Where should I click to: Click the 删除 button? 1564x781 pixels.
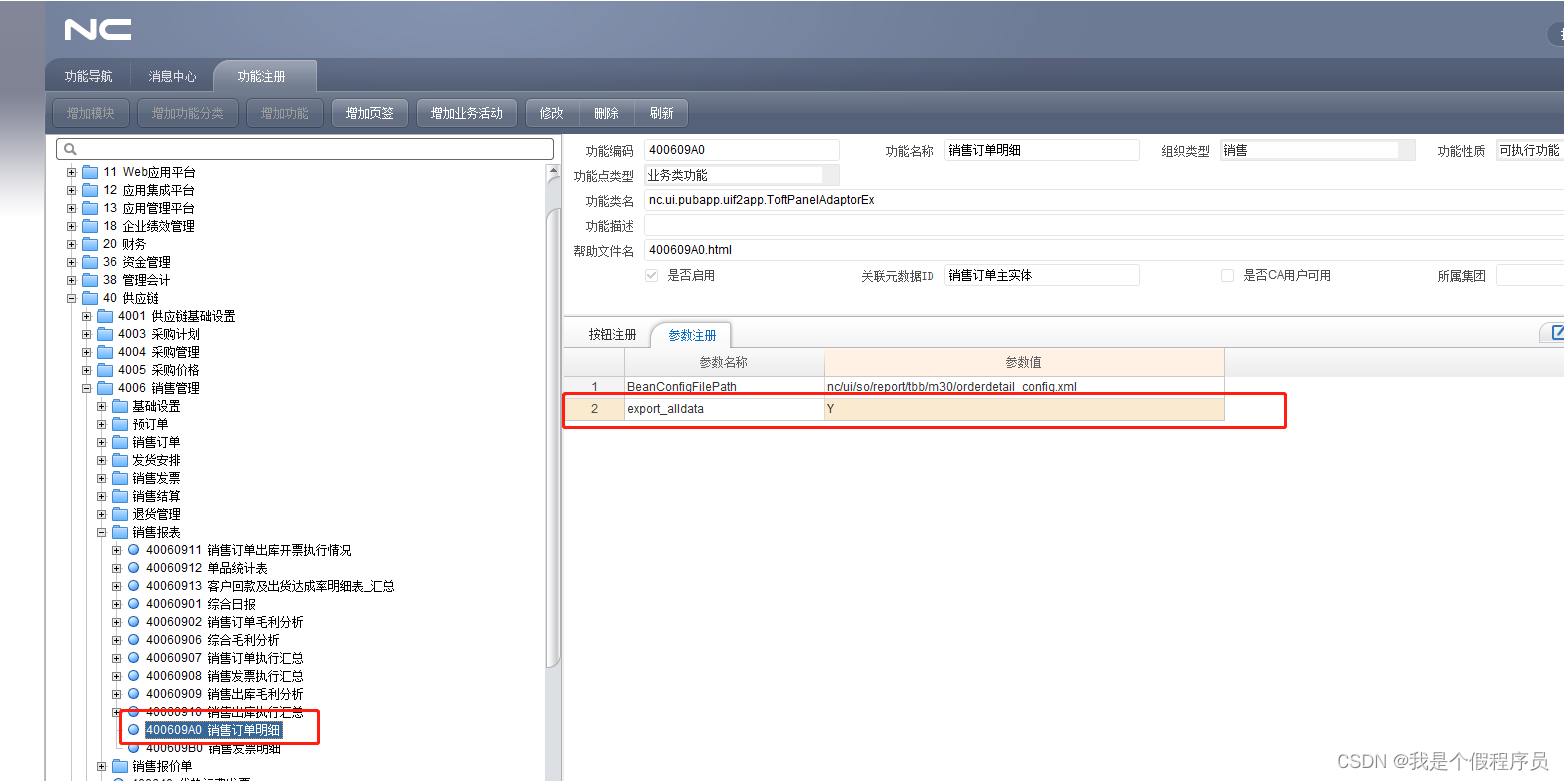(x=606, y=113)
